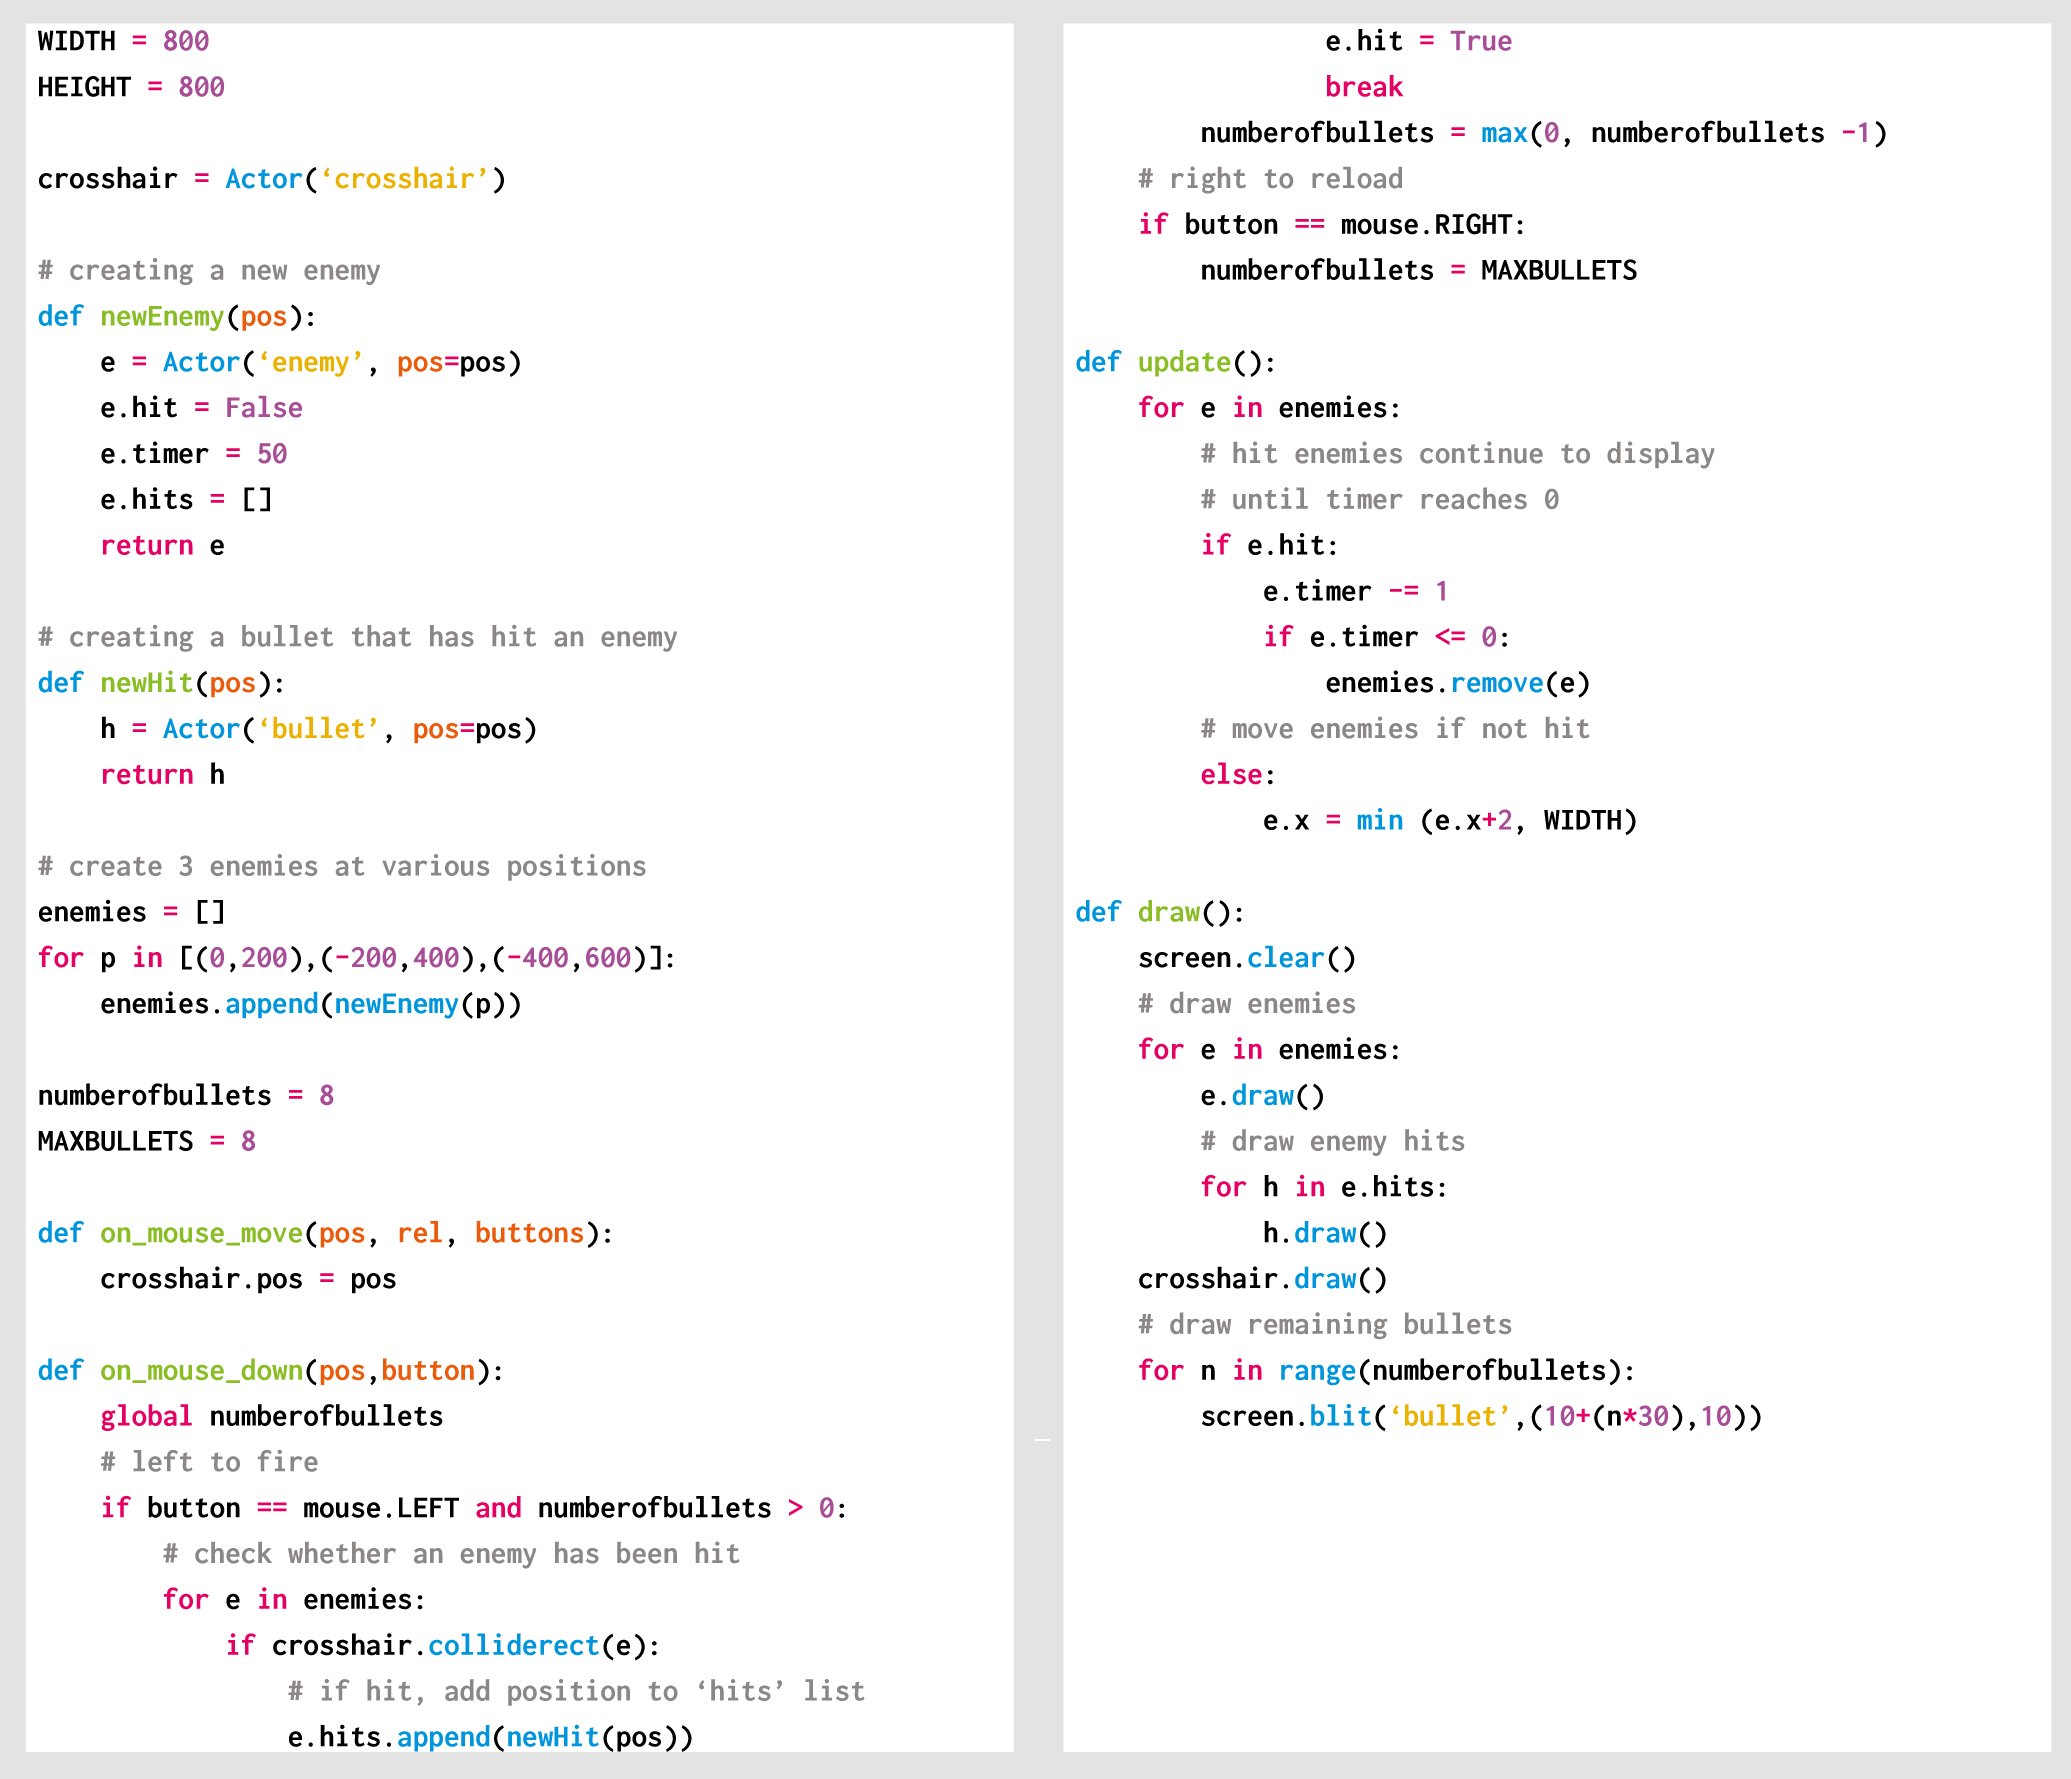
Task: Click the break statement
Action: tap(1366, 87)
